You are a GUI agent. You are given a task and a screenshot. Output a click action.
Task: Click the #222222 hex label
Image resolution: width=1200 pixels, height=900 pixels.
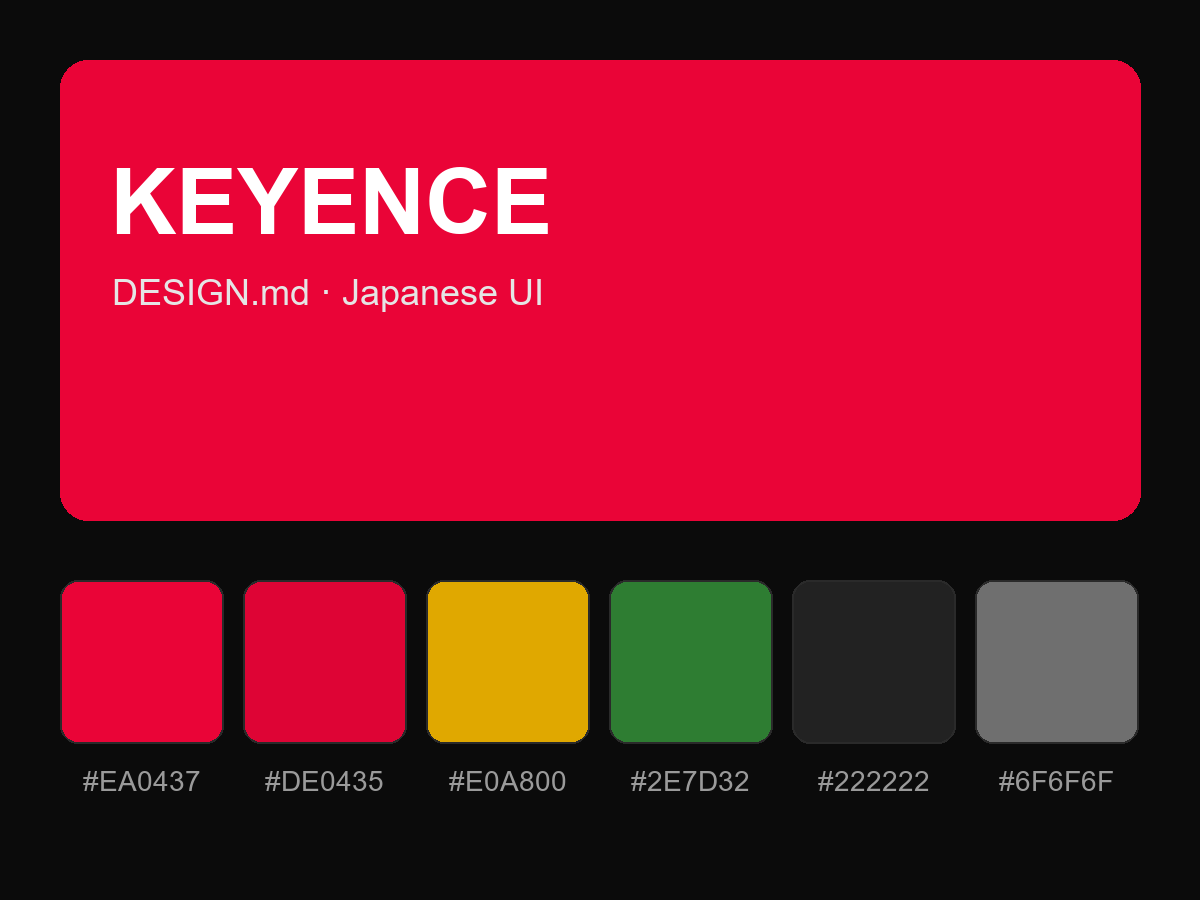click(873, 782)
